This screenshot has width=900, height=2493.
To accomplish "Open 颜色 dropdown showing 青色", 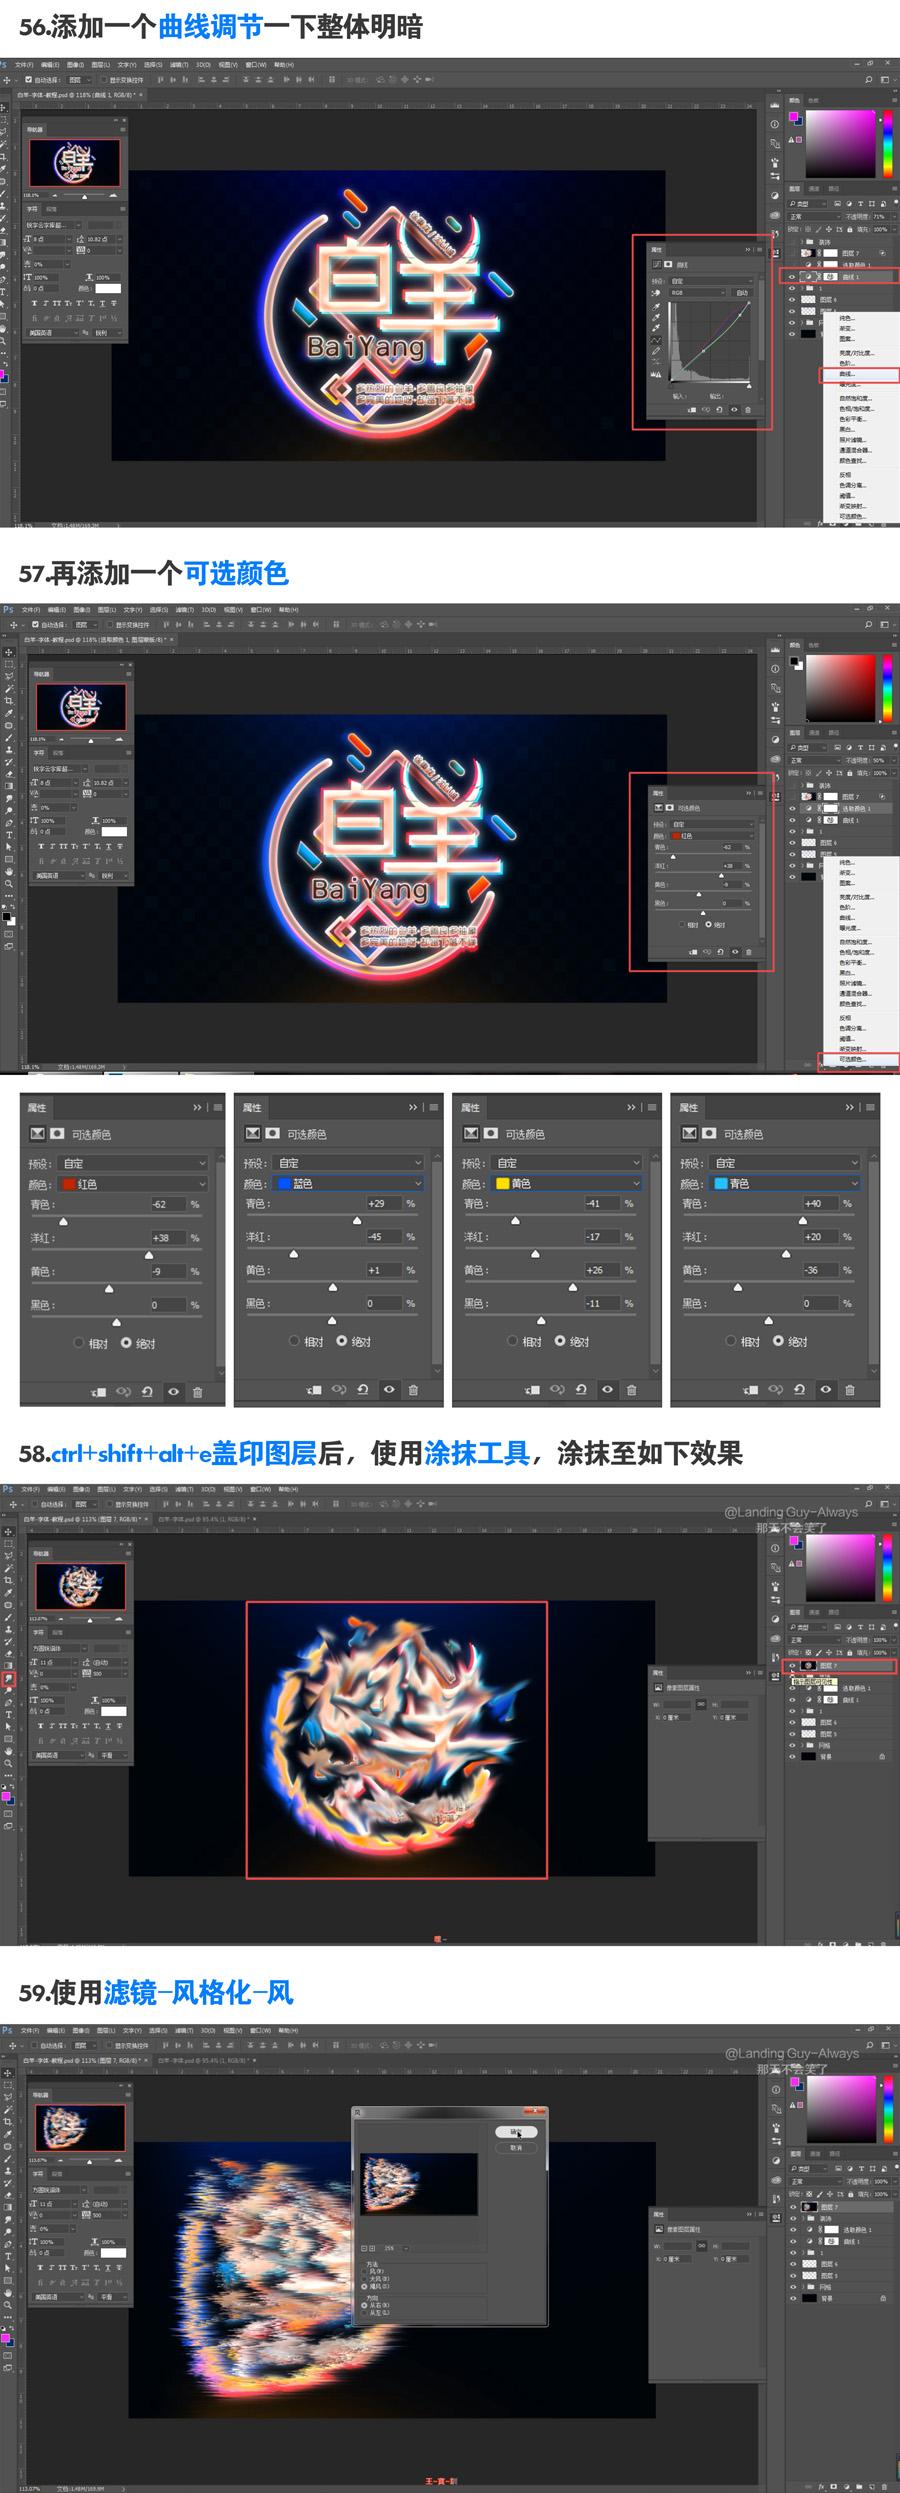I will [785, 1183].
